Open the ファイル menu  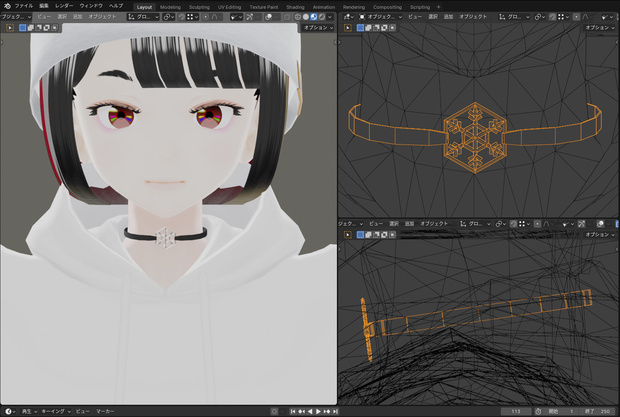[24, 6]
